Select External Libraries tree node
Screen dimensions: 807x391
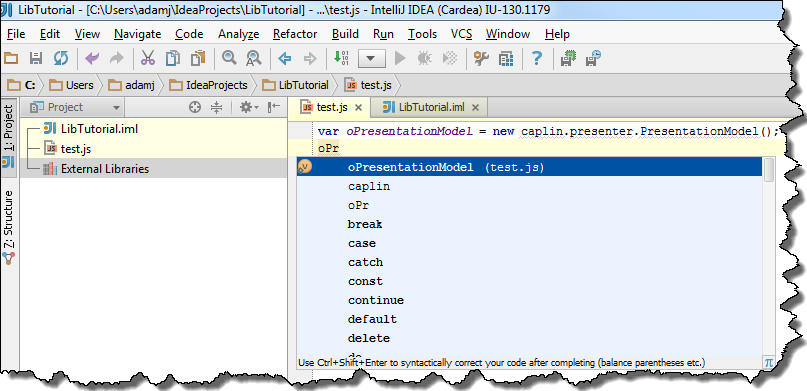(104, 168)
